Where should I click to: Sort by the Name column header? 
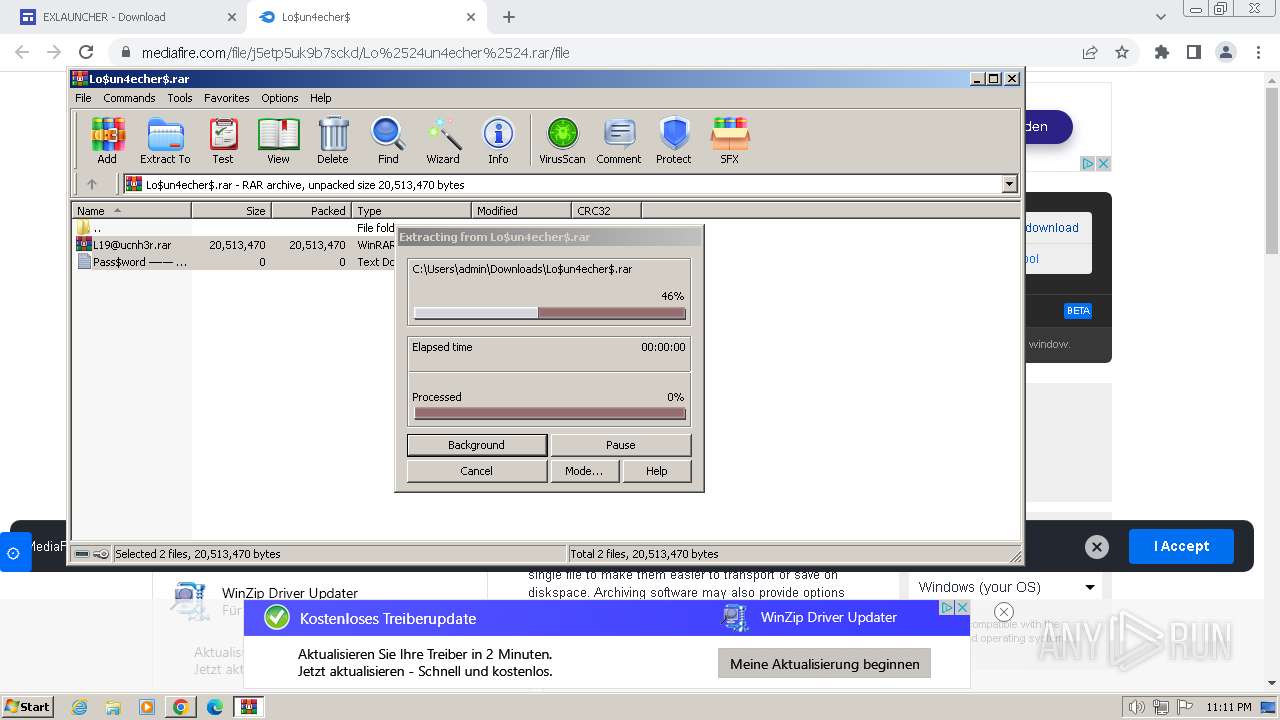point(131,210)
